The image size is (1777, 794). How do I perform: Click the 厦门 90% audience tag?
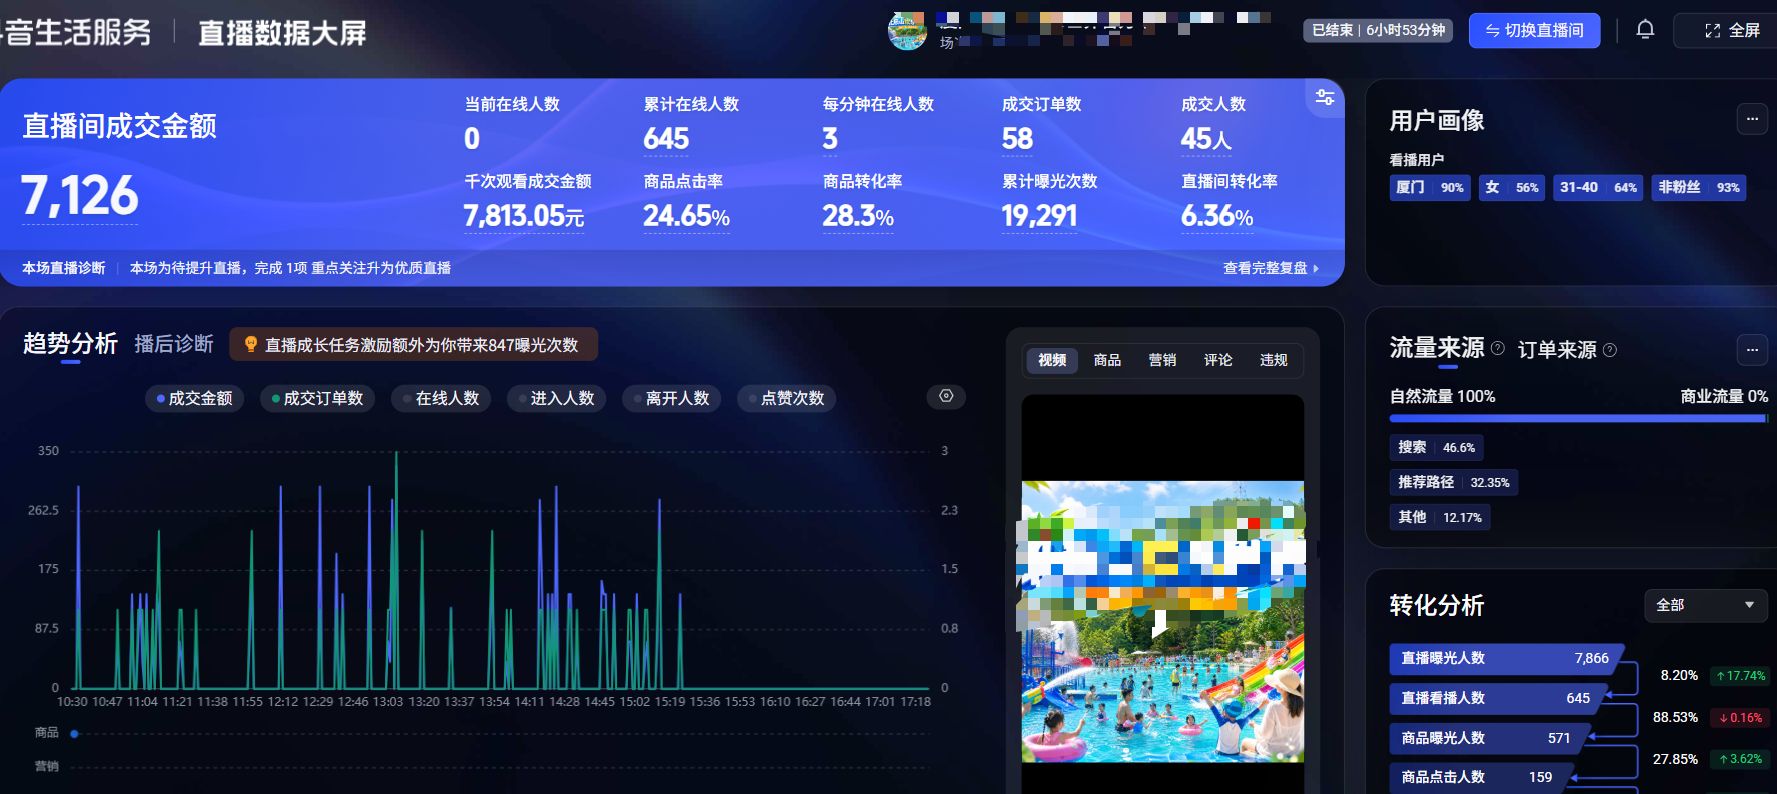click(x=1429, y=187)
